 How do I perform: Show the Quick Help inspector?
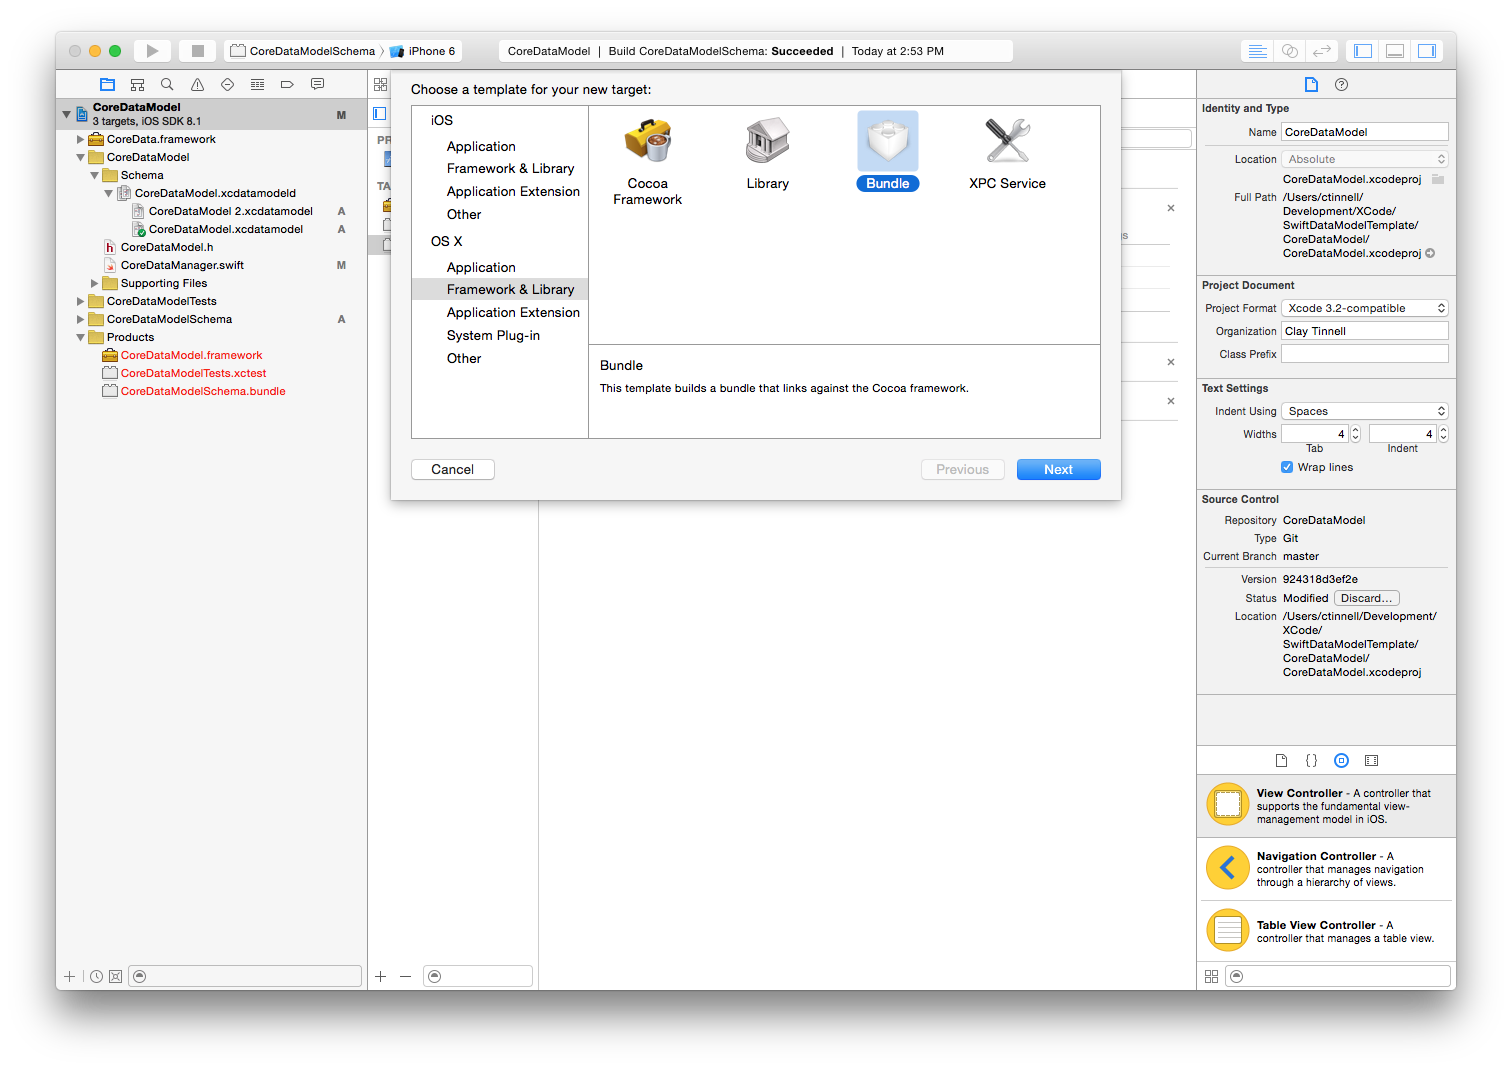pyautogui.click(x=1342, y=85)
